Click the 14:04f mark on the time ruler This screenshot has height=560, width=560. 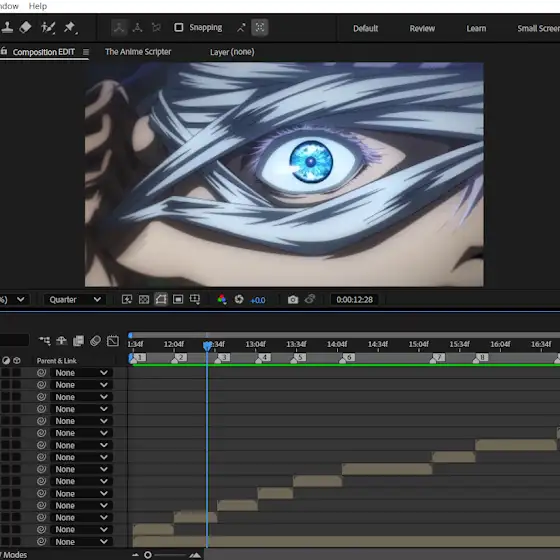(x=337, y=344)
